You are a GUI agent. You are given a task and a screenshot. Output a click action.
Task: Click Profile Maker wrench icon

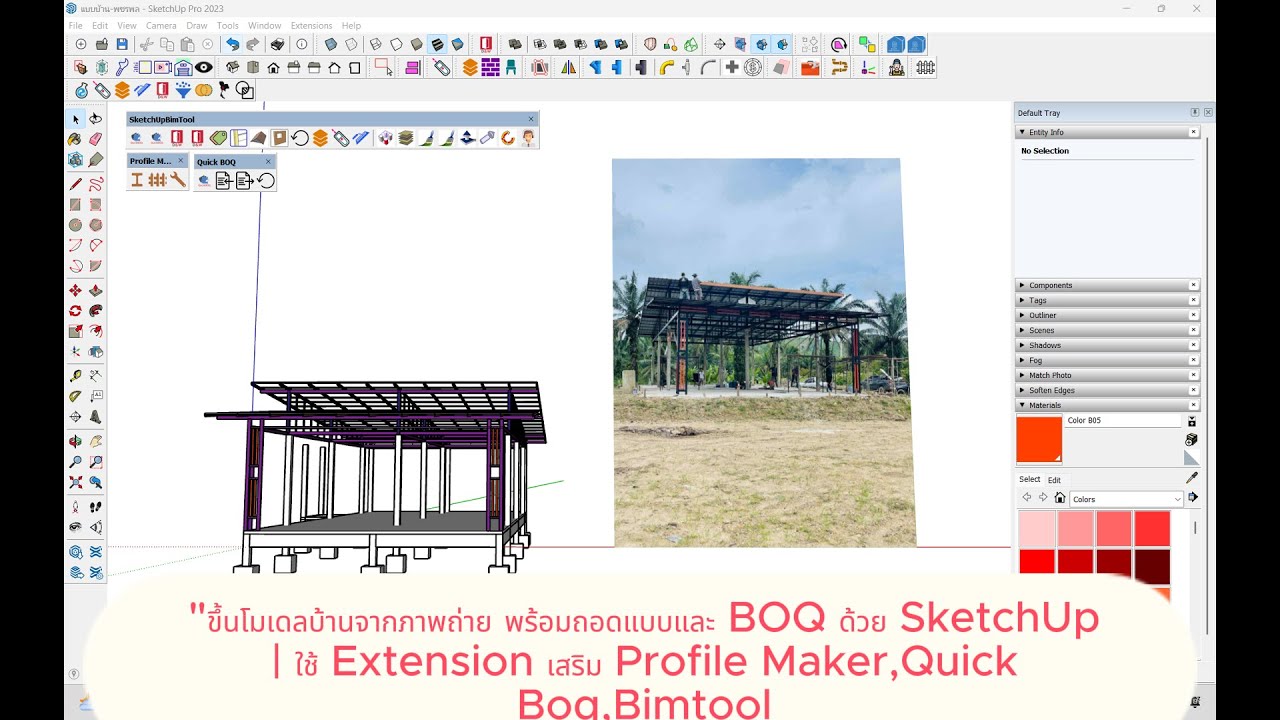click(177, 180)
